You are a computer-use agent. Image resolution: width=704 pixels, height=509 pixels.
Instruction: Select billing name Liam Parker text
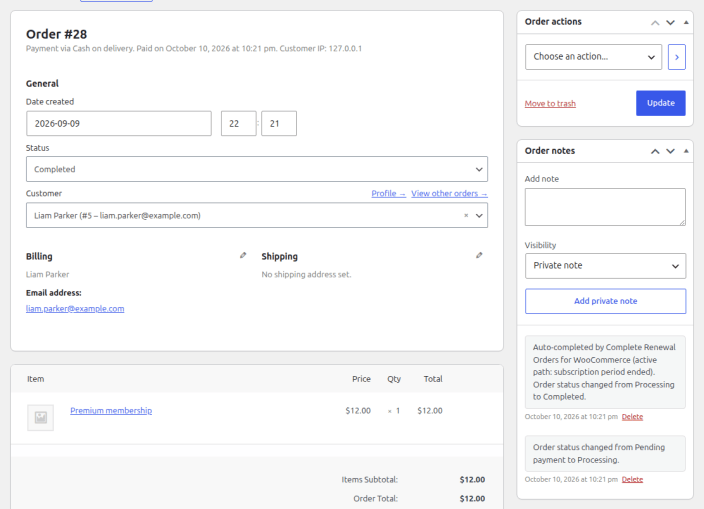point(48,275)
